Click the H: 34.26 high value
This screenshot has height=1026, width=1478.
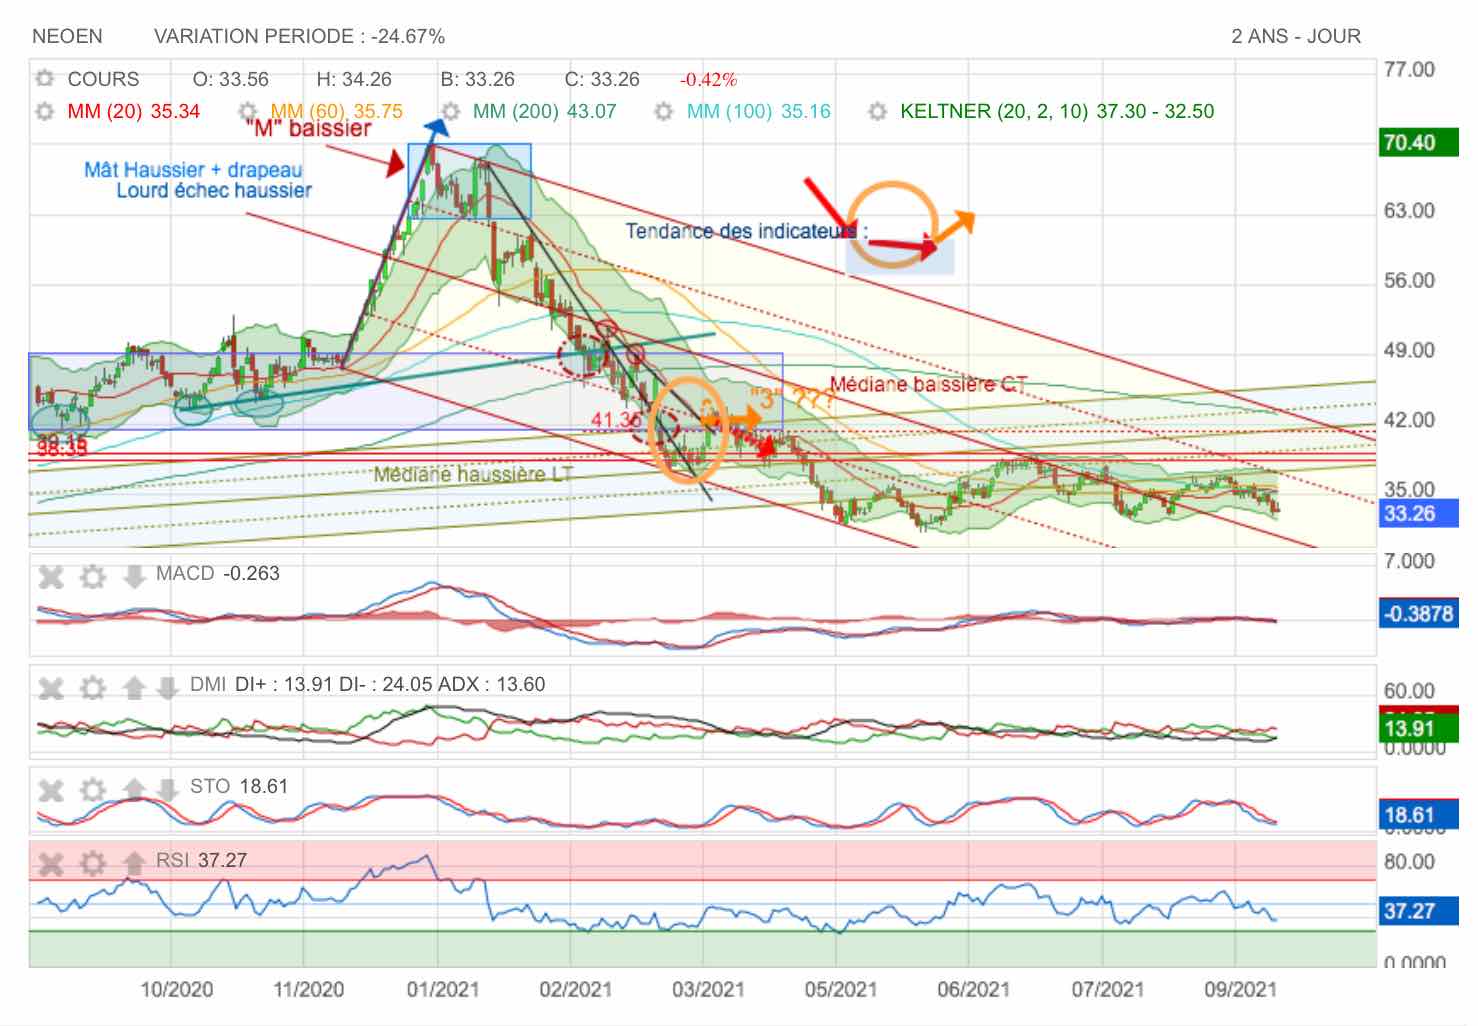pyautogui.click(x=354, y=79)
